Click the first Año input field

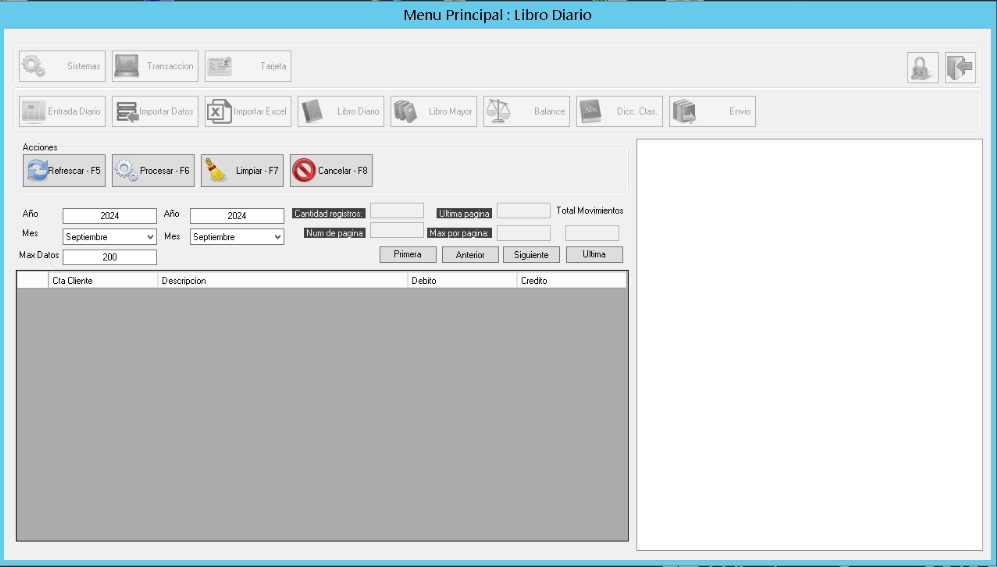[x=109, y=215]
